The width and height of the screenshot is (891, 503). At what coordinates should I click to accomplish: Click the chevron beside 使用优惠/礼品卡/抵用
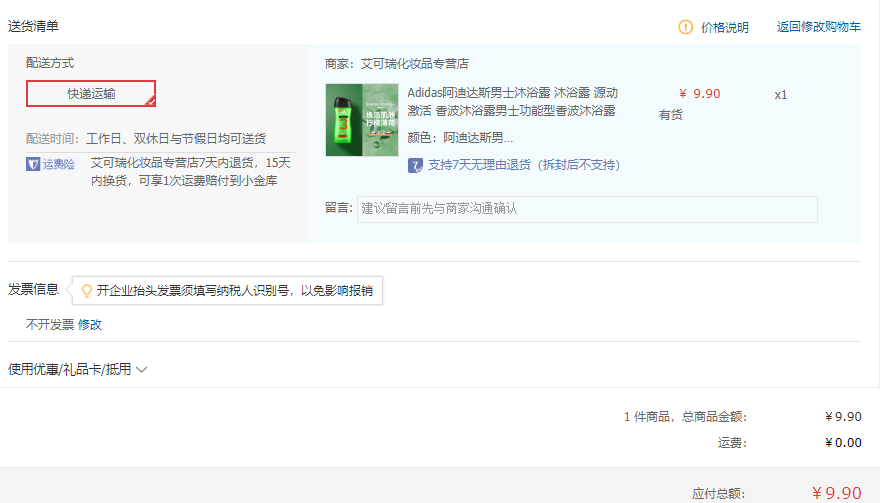(x=142, y=370)
